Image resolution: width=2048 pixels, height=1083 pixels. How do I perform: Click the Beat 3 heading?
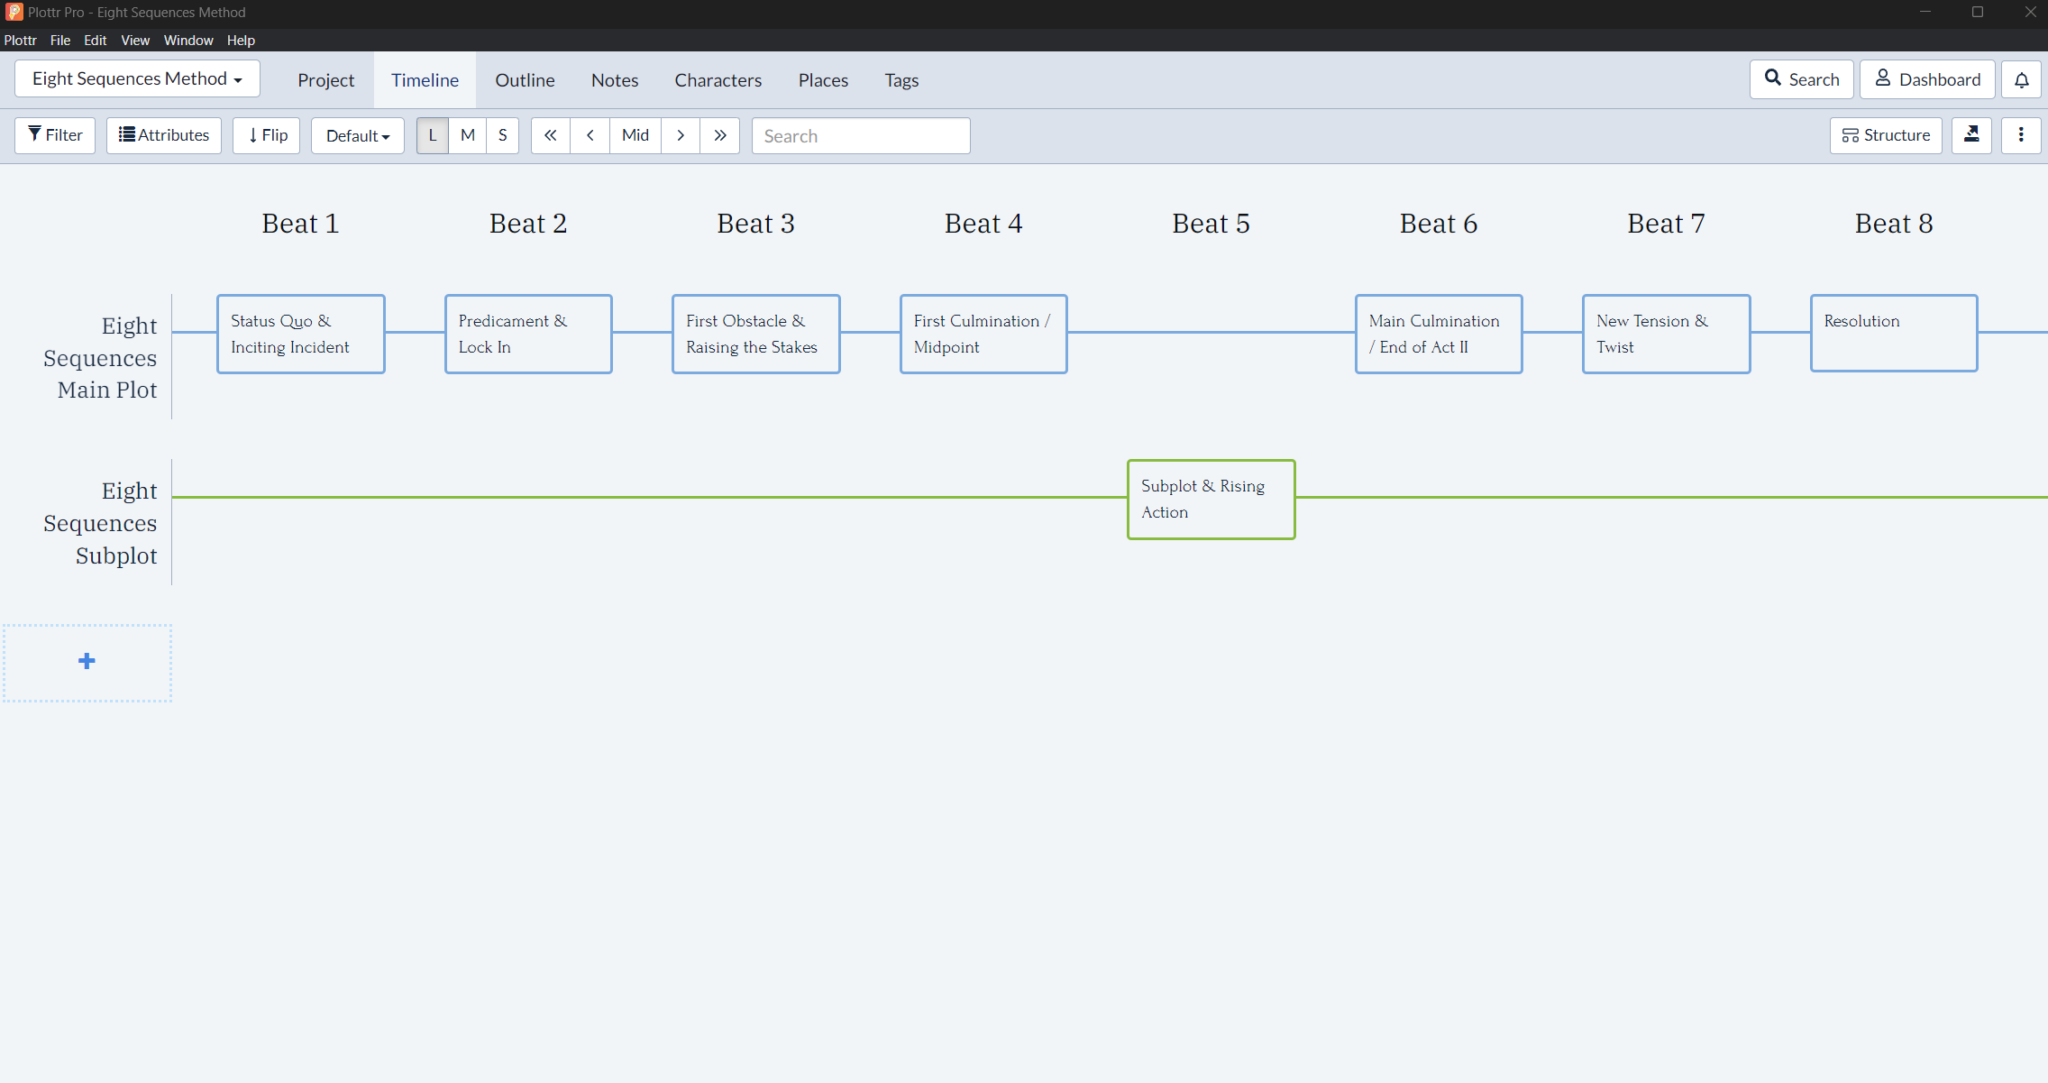(x=756, y=224)
